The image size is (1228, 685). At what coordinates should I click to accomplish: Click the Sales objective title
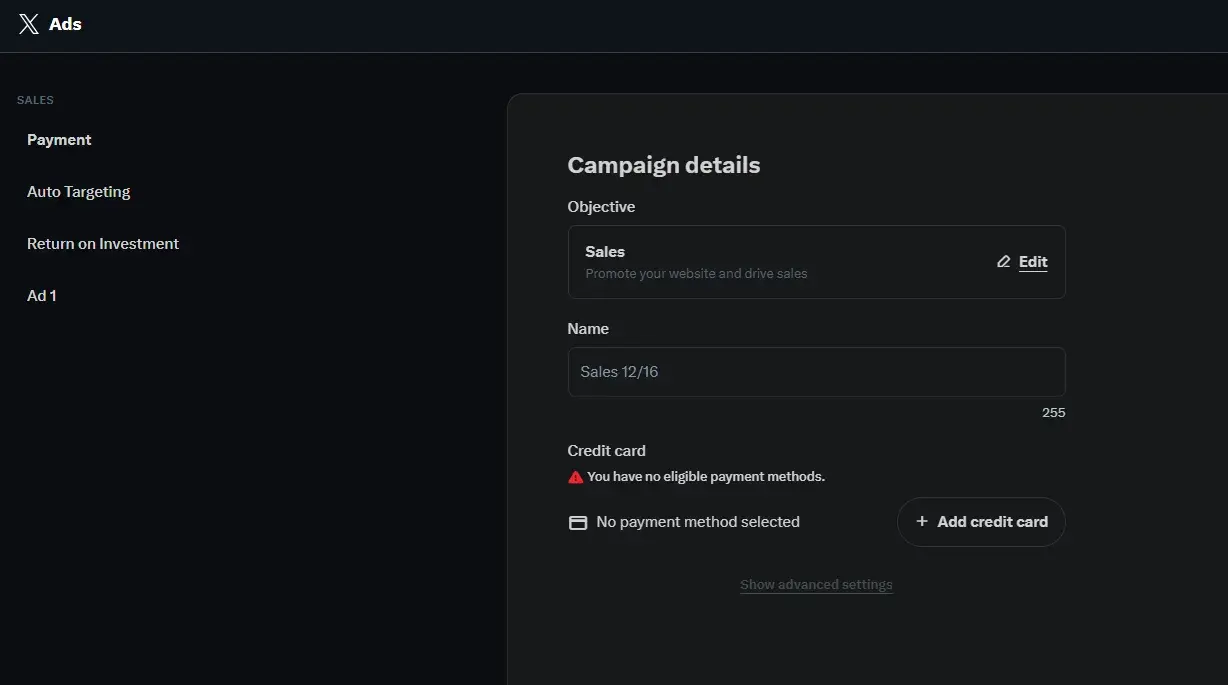coord(605,252)
